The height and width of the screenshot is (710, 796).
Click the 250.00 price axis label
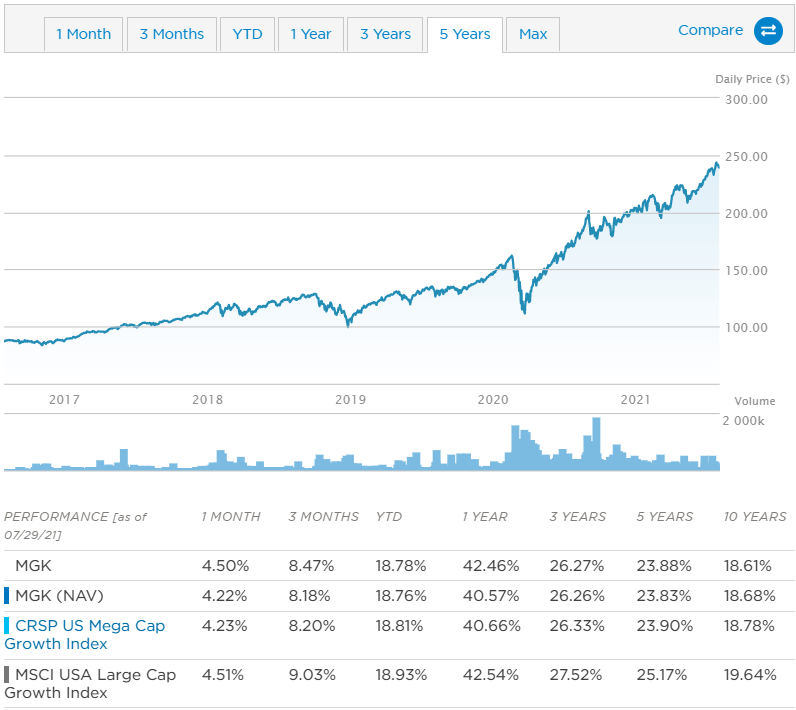tap(746, 157)
